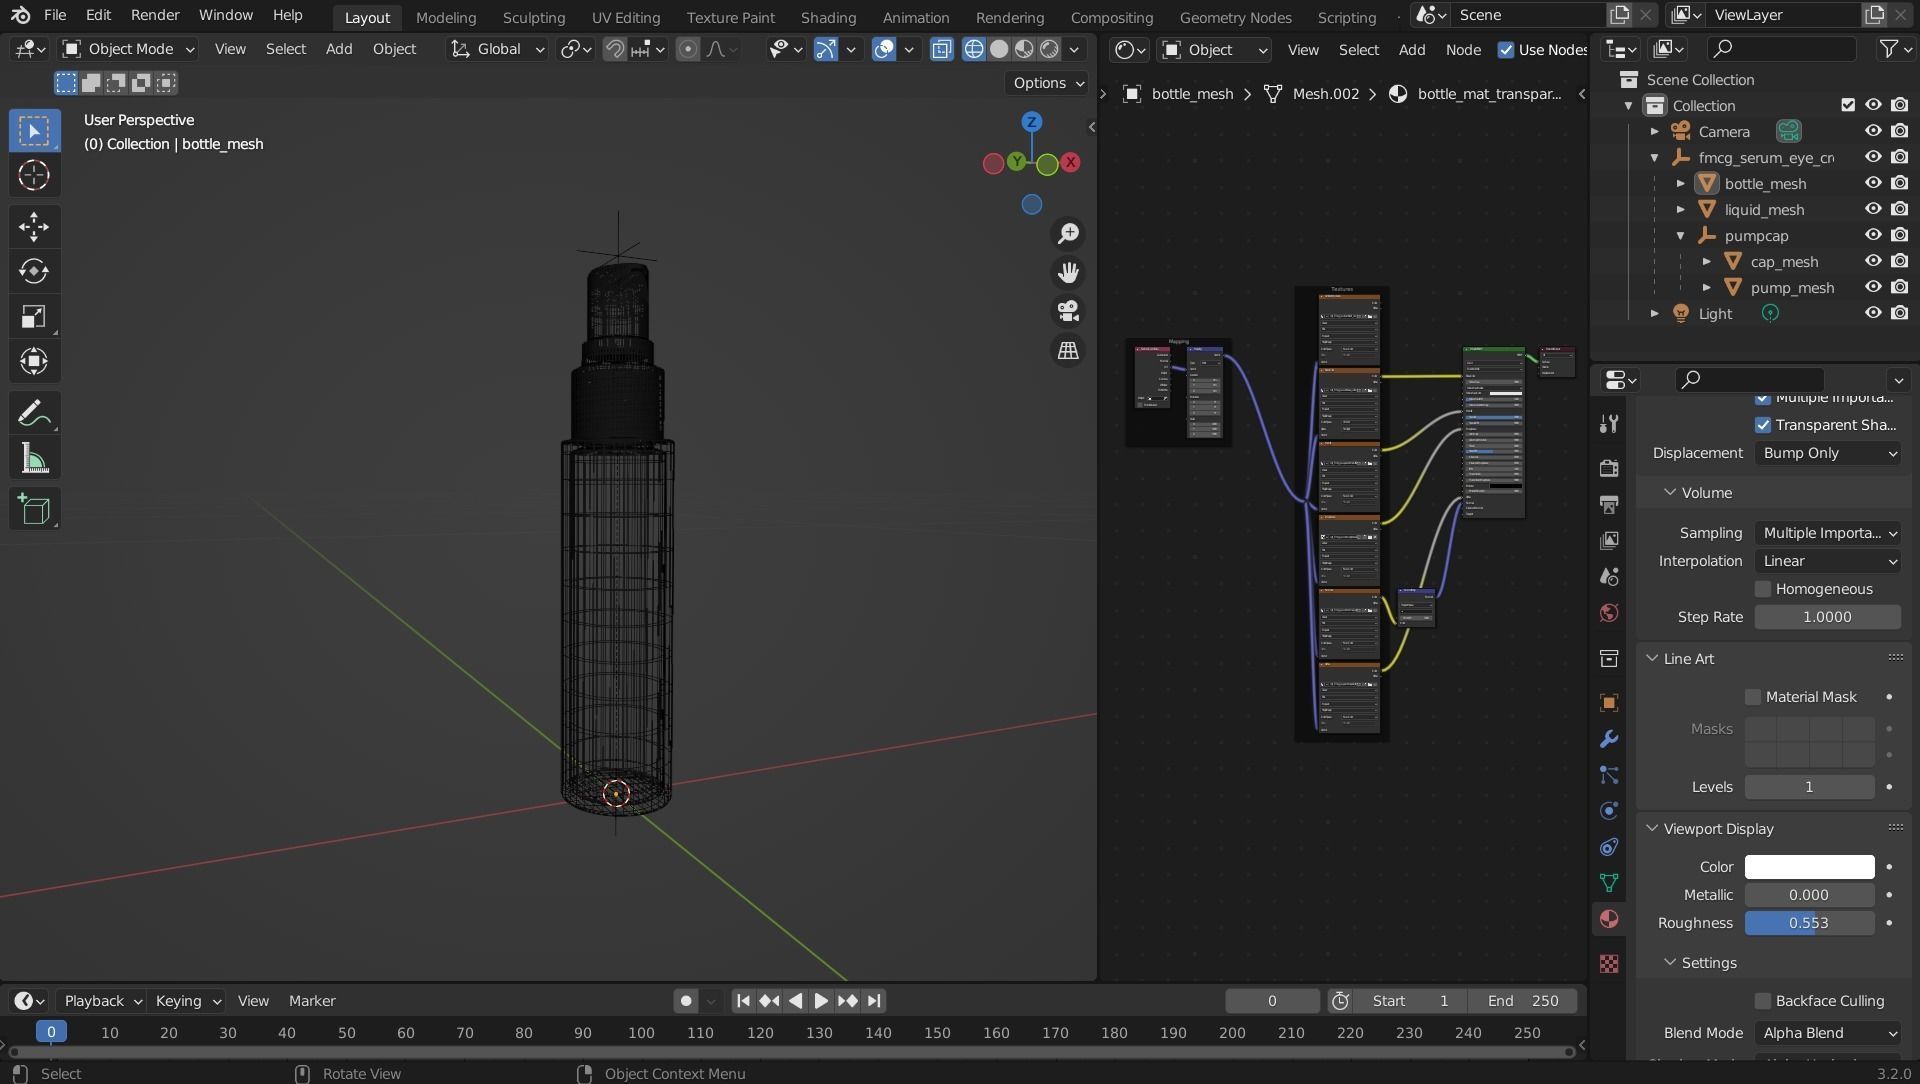Open Object Mode dropdown
Viewport: 1920px width, 1084px height.
coord(127,49)
